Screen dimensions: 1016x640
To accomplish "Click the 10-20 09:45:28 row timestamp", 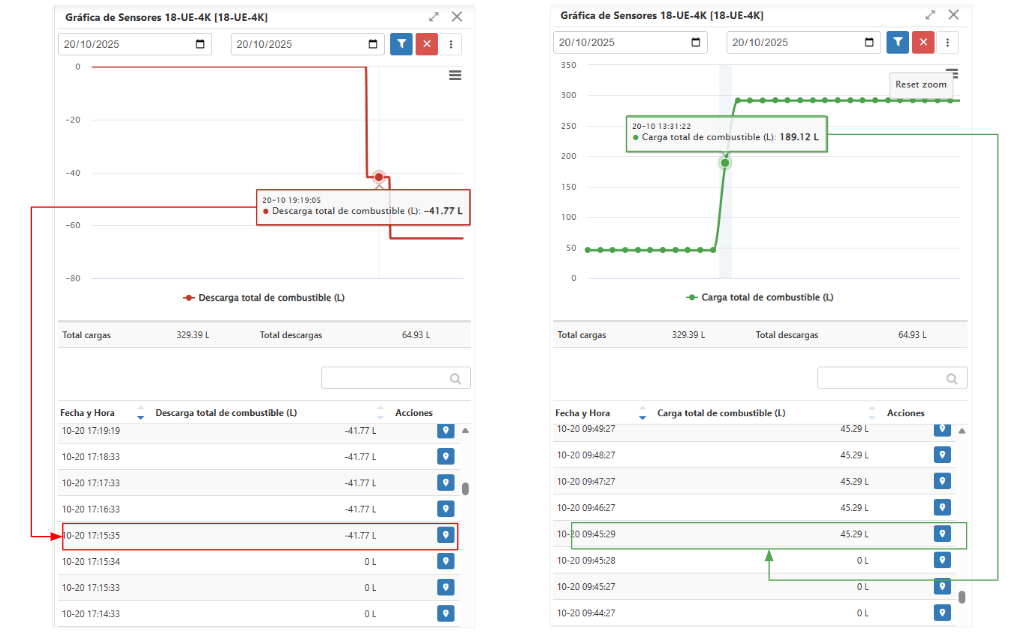I will tap(586, 560).
